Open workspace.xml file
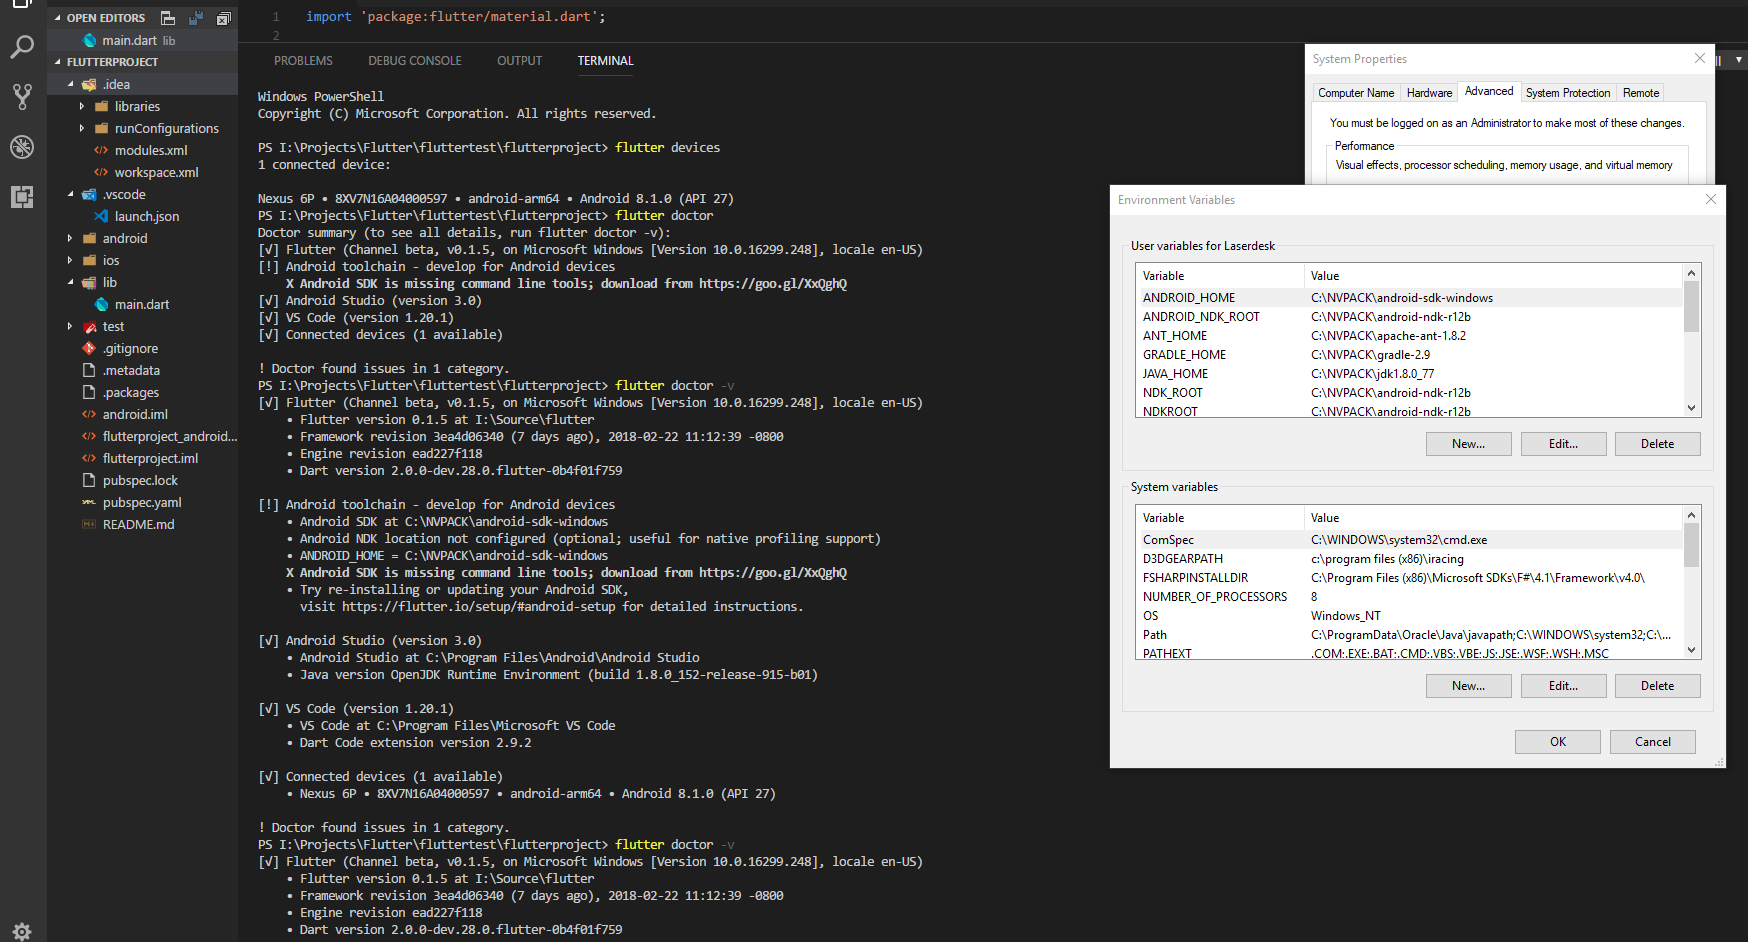This screenshot has height=942, width=1748. pyautogui.click(x=142, y=172)
